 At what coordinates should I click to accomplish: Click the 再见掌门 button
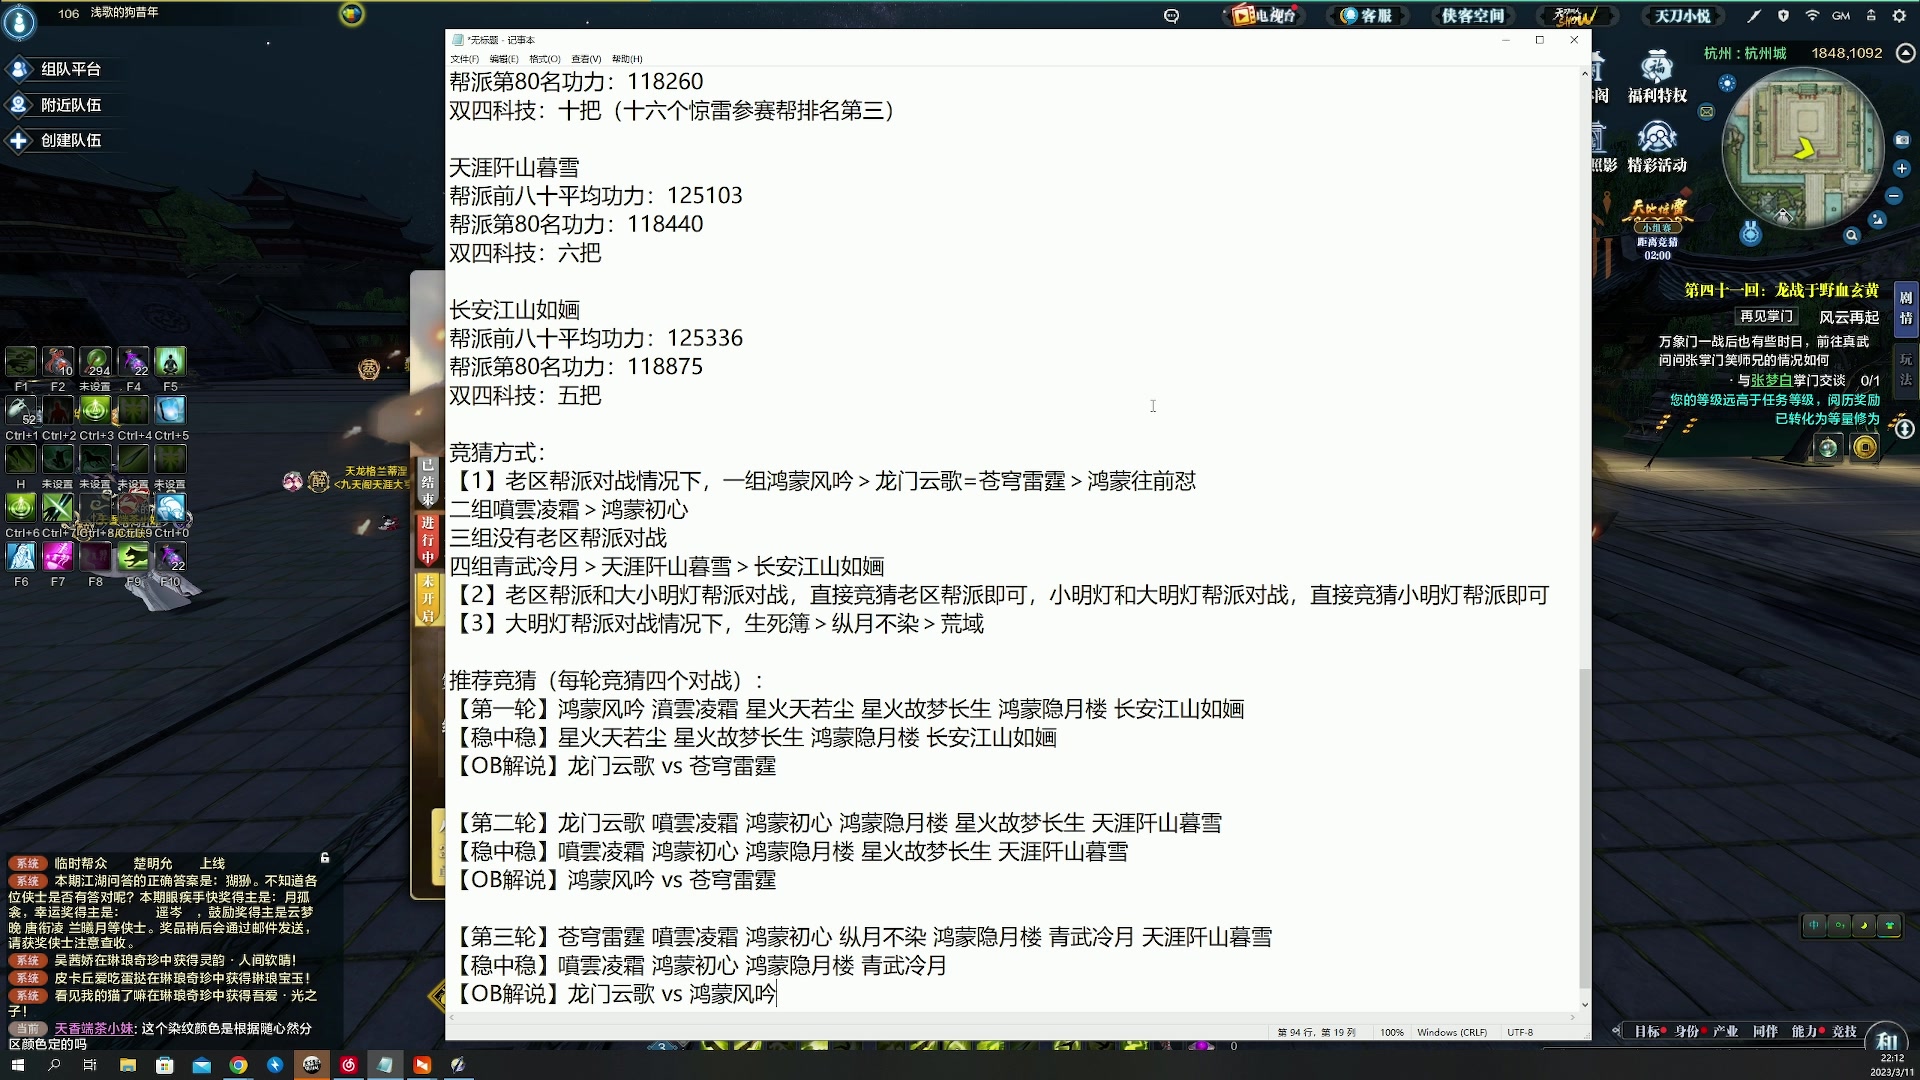pos(1766,316)
